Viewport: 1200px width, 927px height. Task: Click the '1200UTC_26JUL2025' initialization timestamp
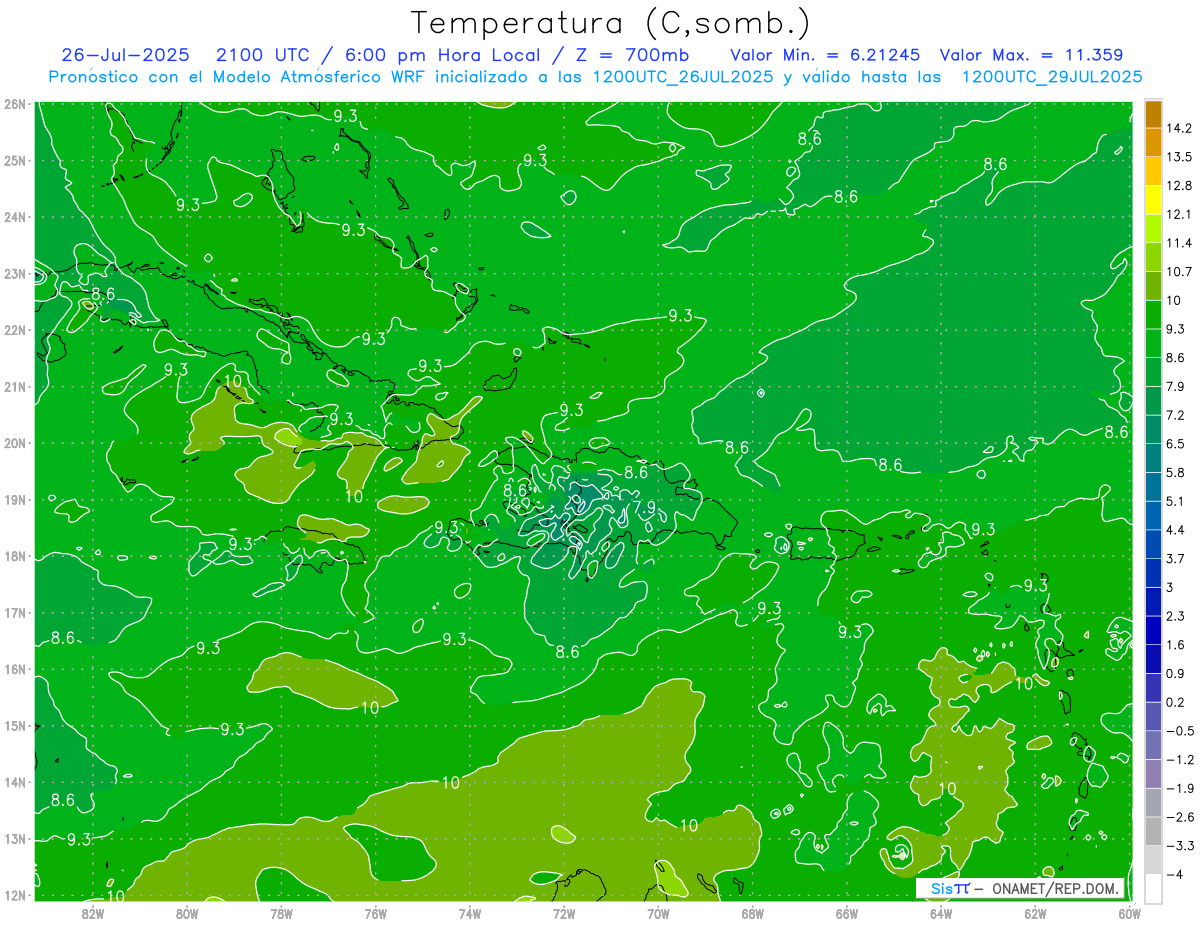pyautogui.click(x=683, y=77)
